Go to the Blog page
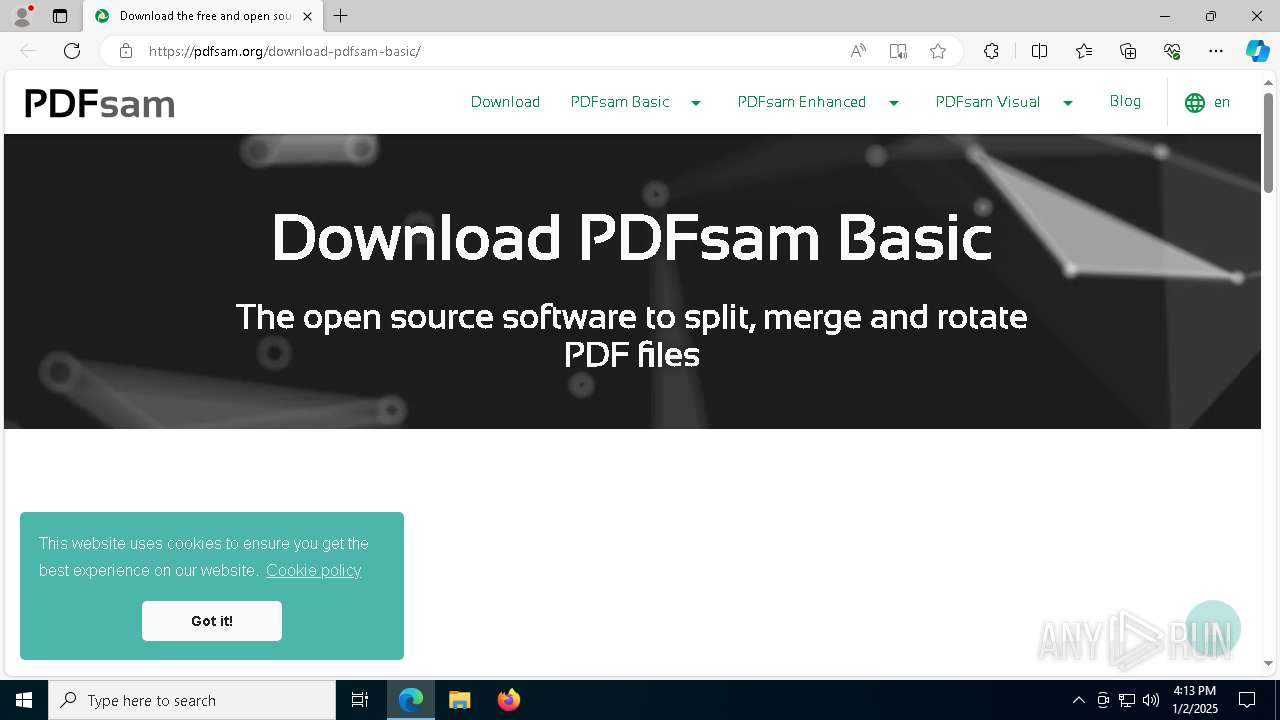Viewport: 1280px width, 720px height. click(1125, 101)
